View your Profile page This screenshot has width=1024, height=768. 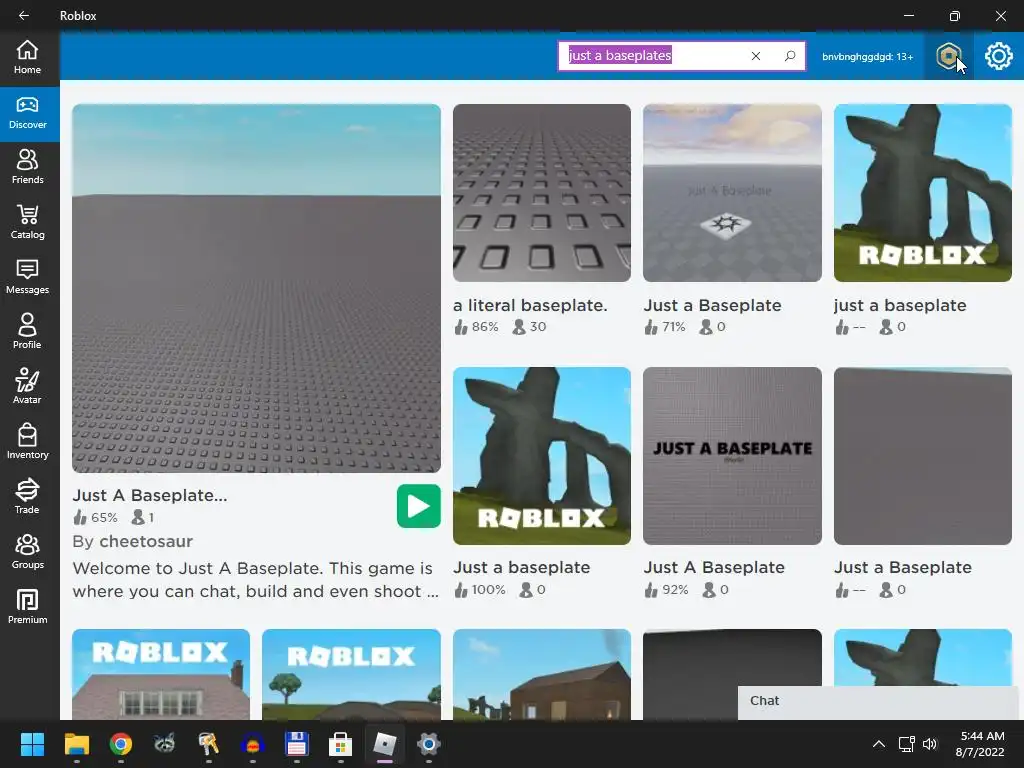point(27,332)
